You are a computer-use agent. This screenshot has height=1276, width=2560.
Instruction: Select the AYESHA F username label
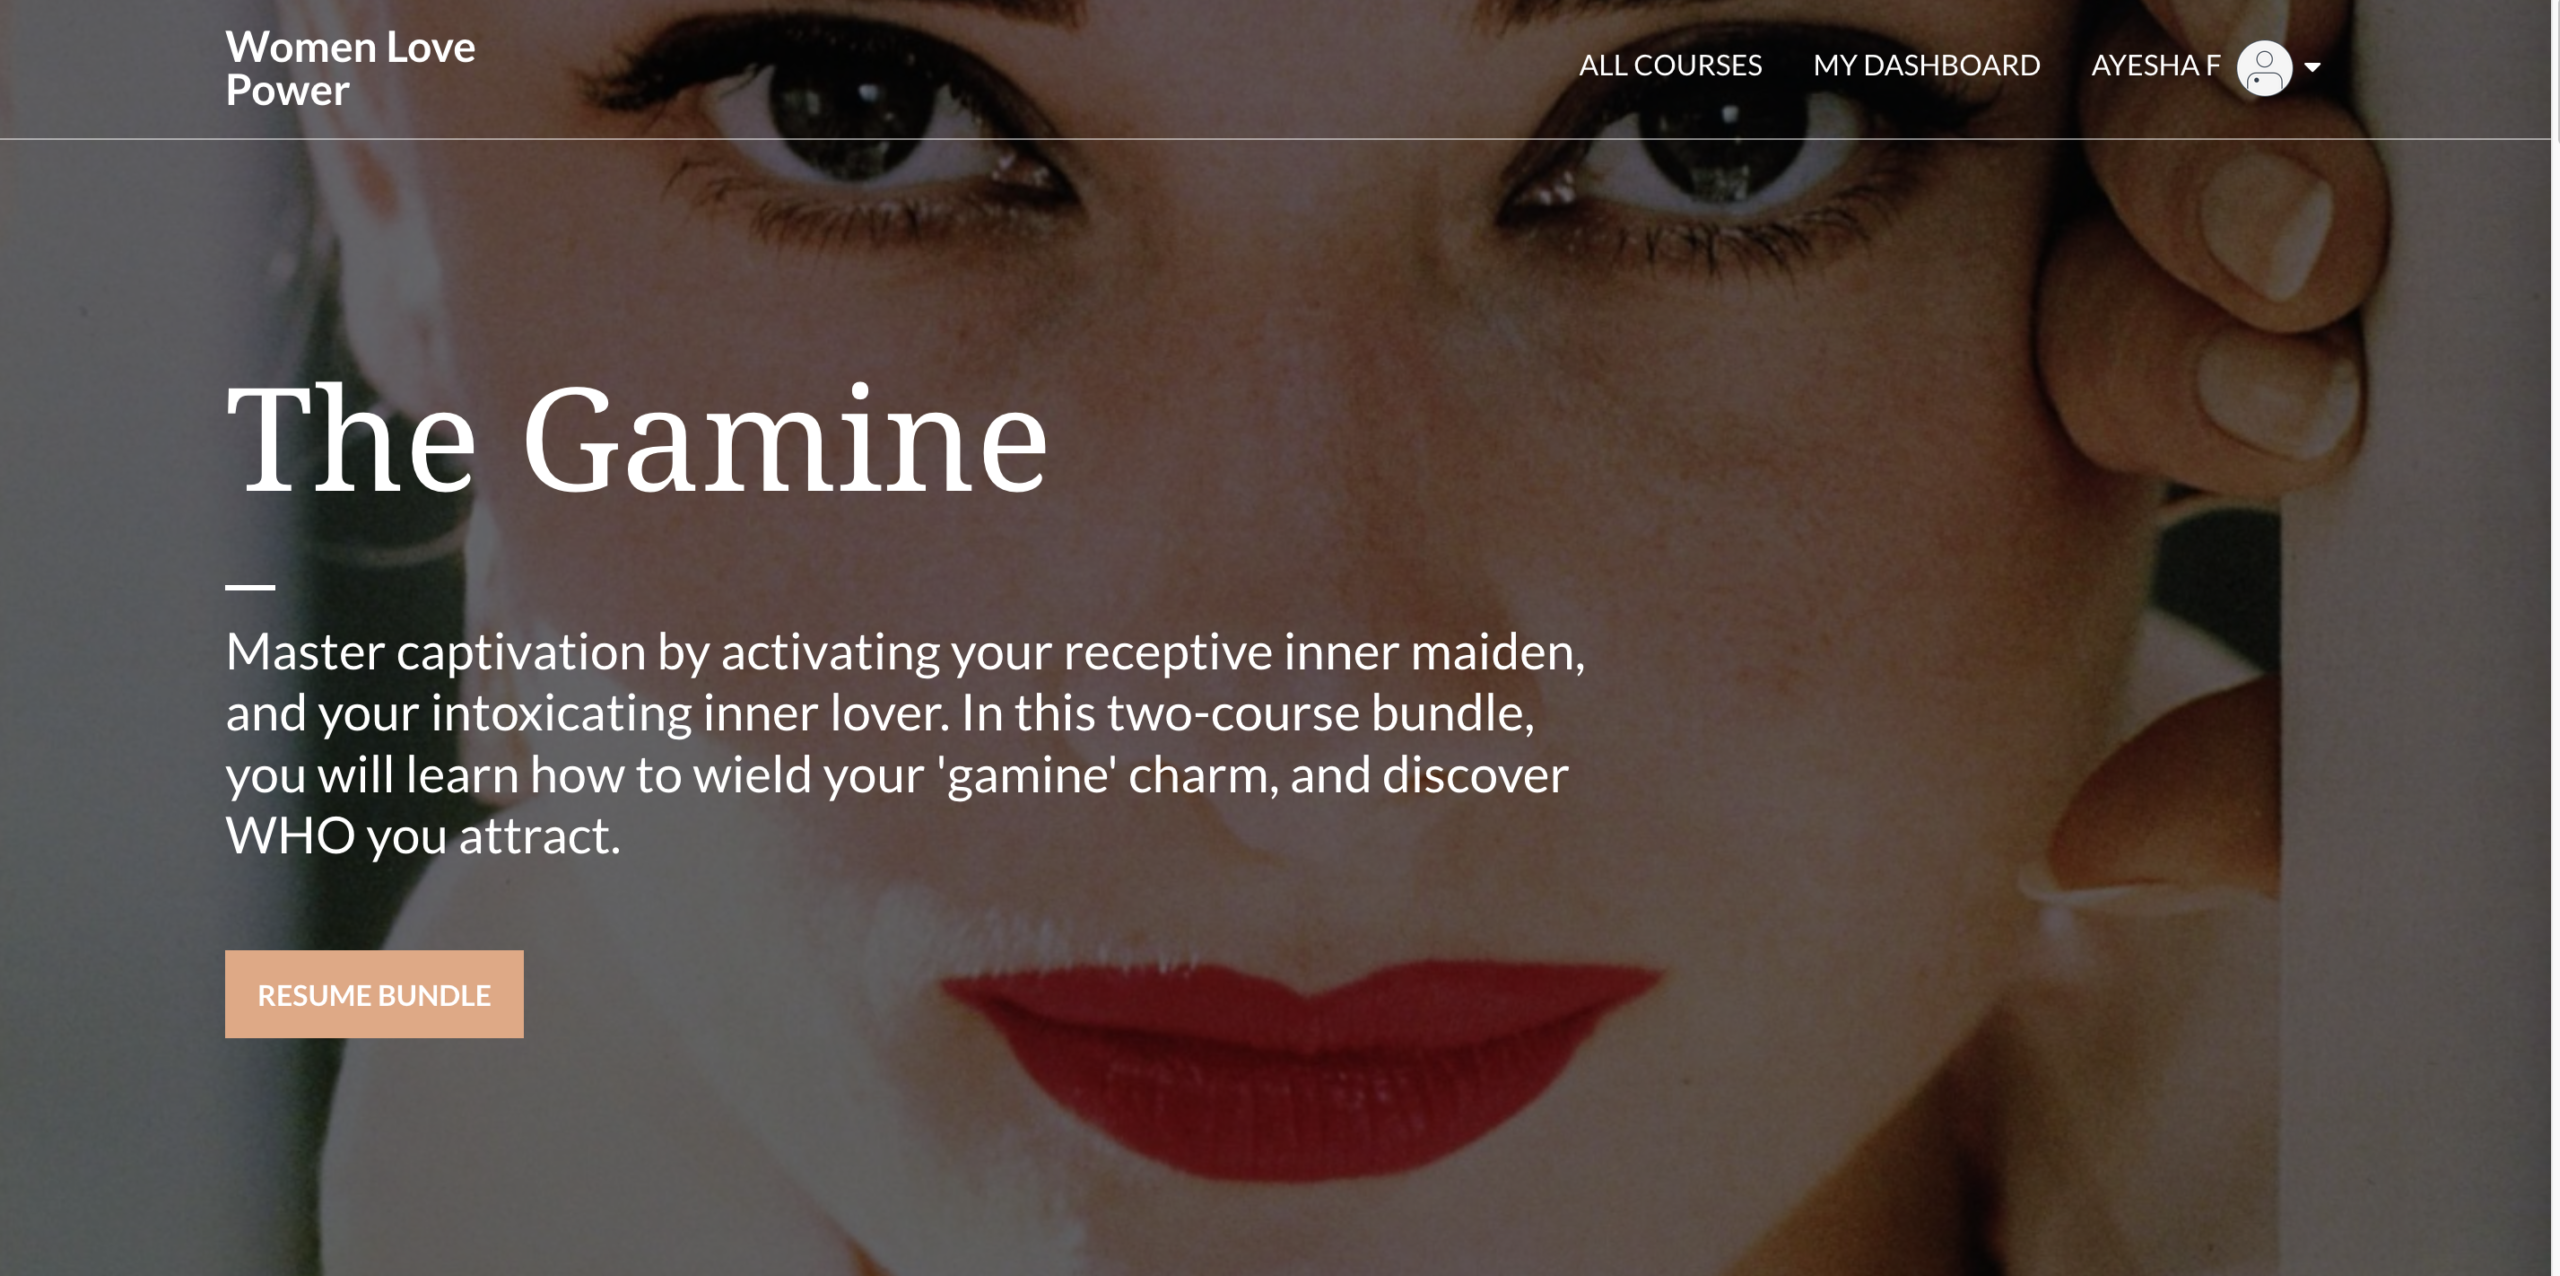[2155, 65]
